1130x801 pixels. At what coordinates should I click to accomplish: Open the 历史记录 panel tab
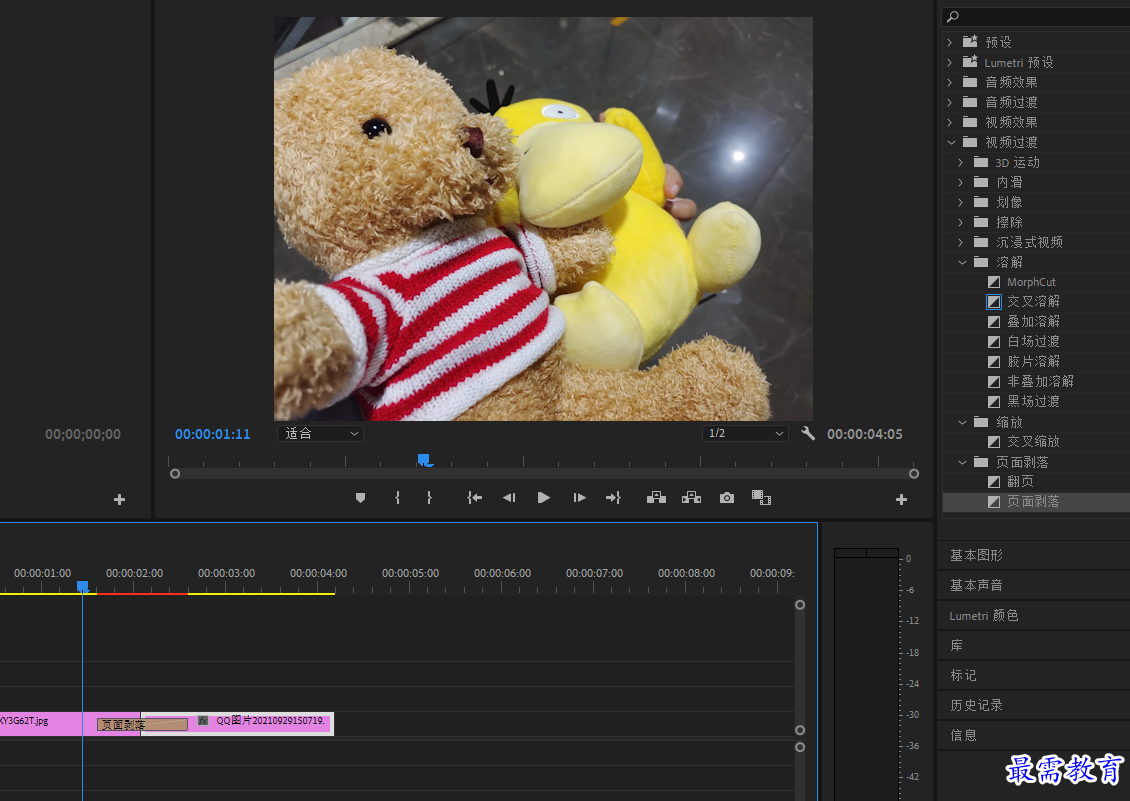pyautogui.click(x=976, y=705)
